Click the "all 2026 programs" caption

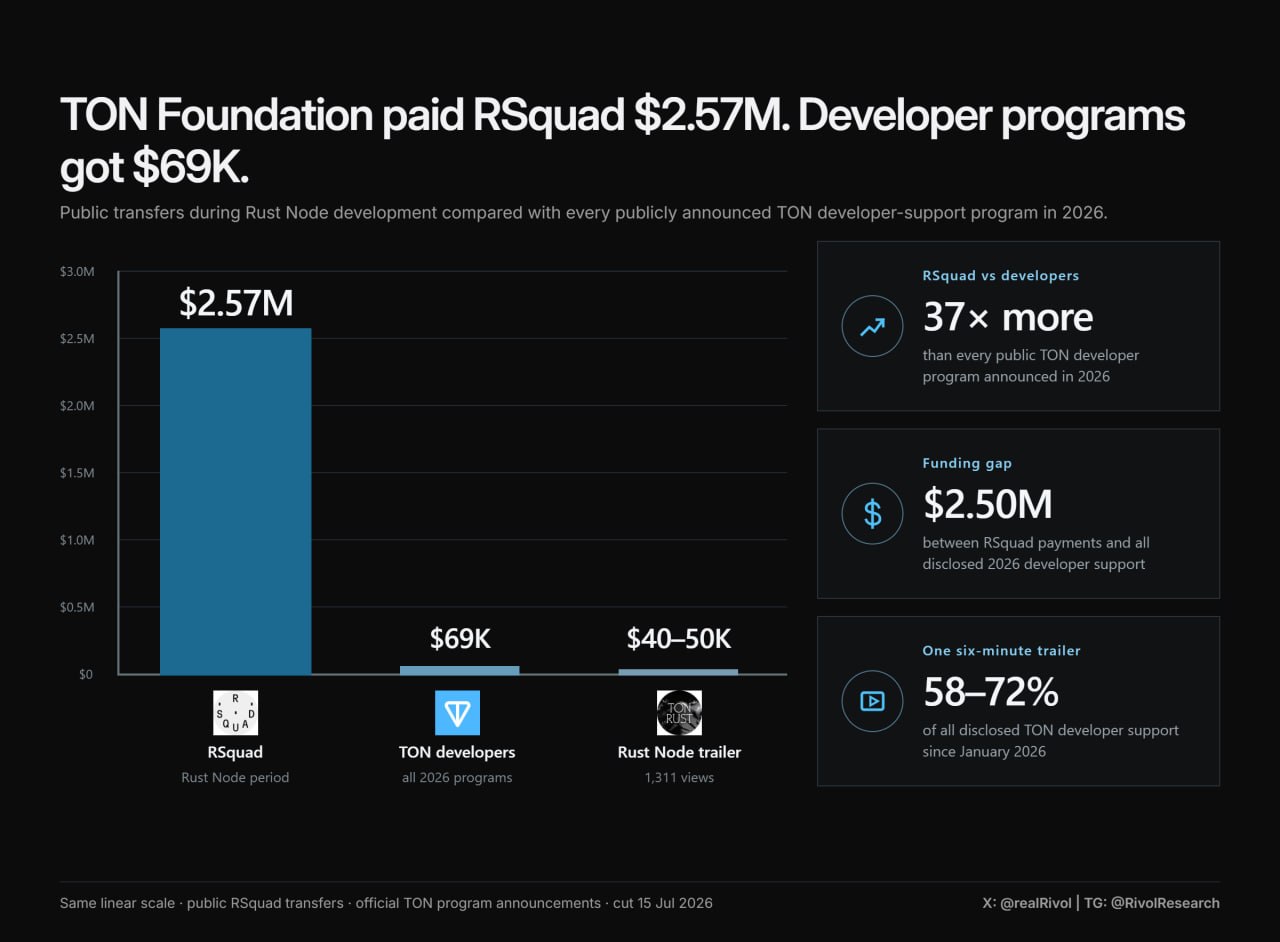(457, 777)
